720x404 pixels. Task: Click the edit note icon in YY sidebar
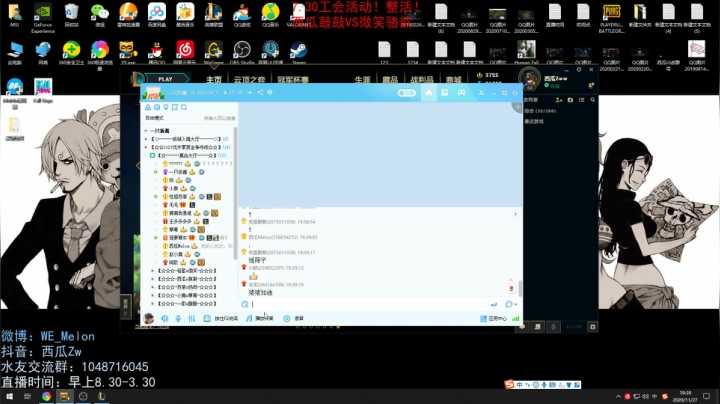tap(174, 107)
